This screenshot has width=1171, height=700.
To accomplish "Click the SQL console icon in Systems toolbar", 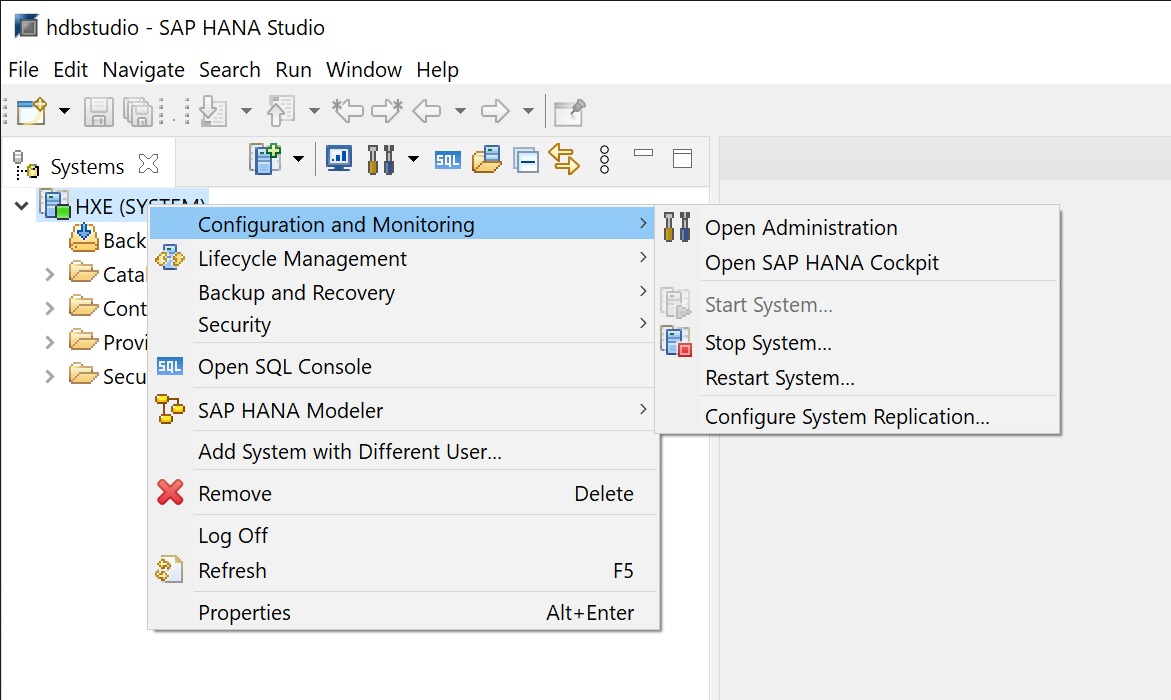I will [x=448, y=160].
